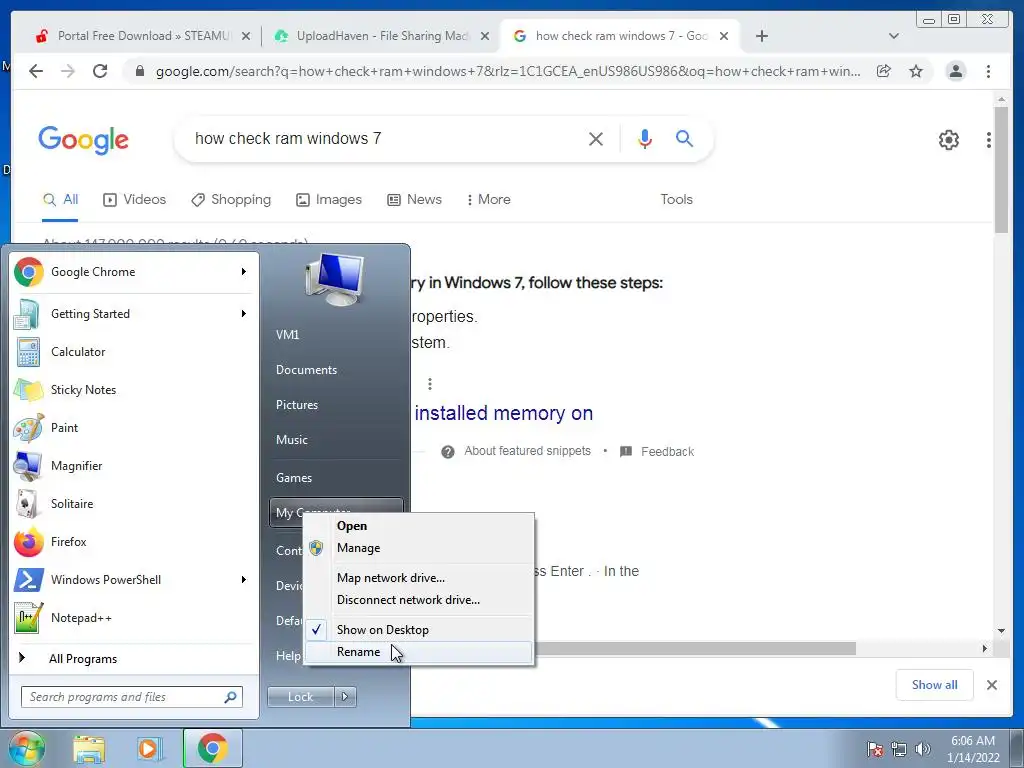
Task: Open Calculator from the Start menu
Action: coord(135,352)
